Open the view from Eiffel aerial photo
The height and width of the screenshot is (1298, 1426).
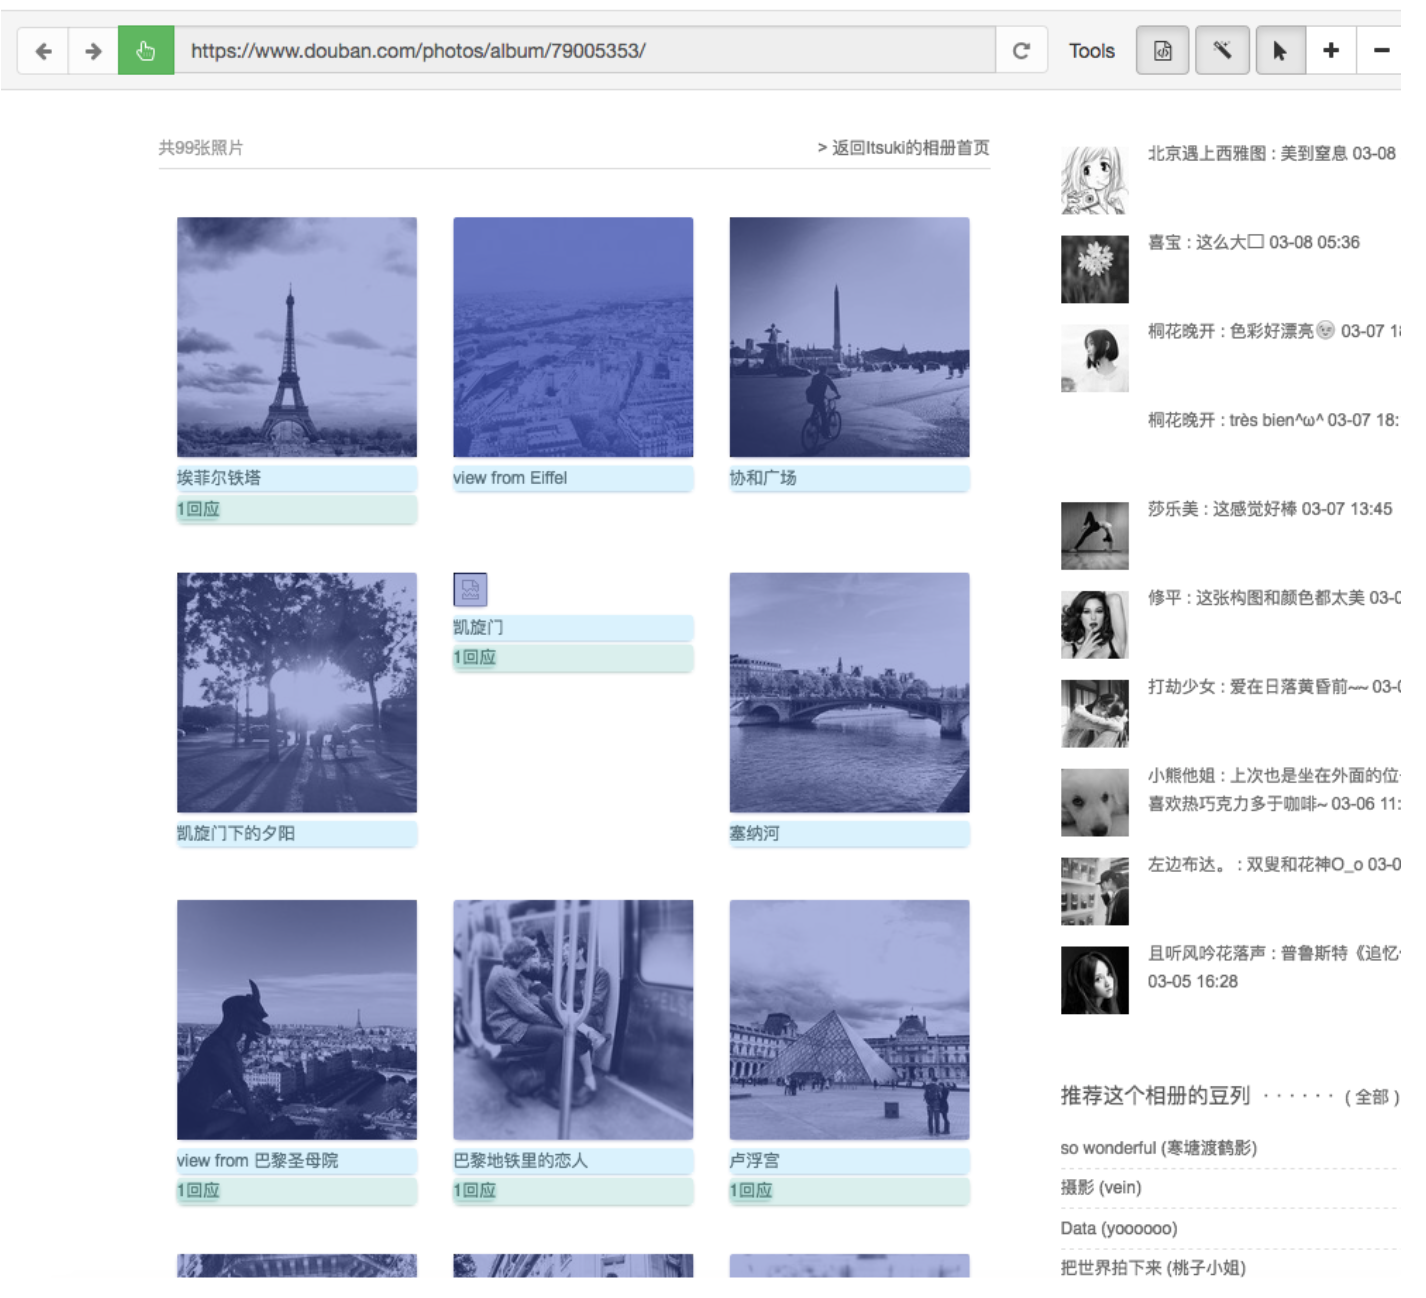pyautogui.click(x=573, y=337)
